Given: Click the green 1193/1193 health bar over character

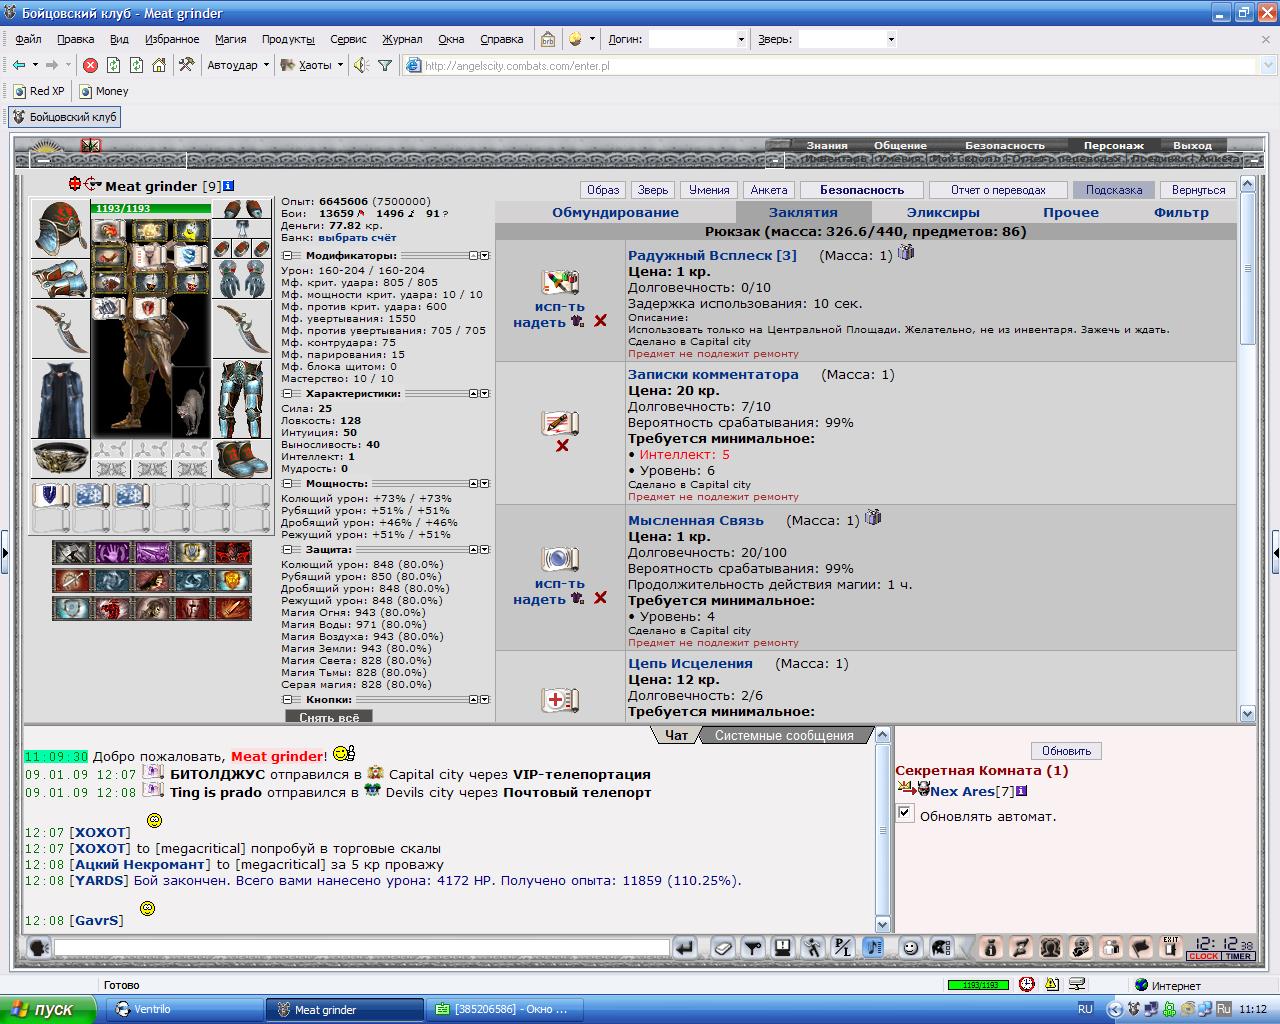Looking at the screenshot, I should tap(151, 209).
